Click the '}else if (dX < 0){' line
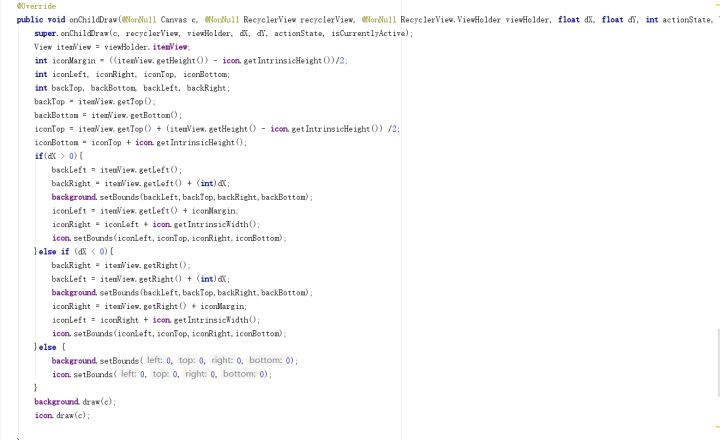720x440 pixels. pos(74,252)
